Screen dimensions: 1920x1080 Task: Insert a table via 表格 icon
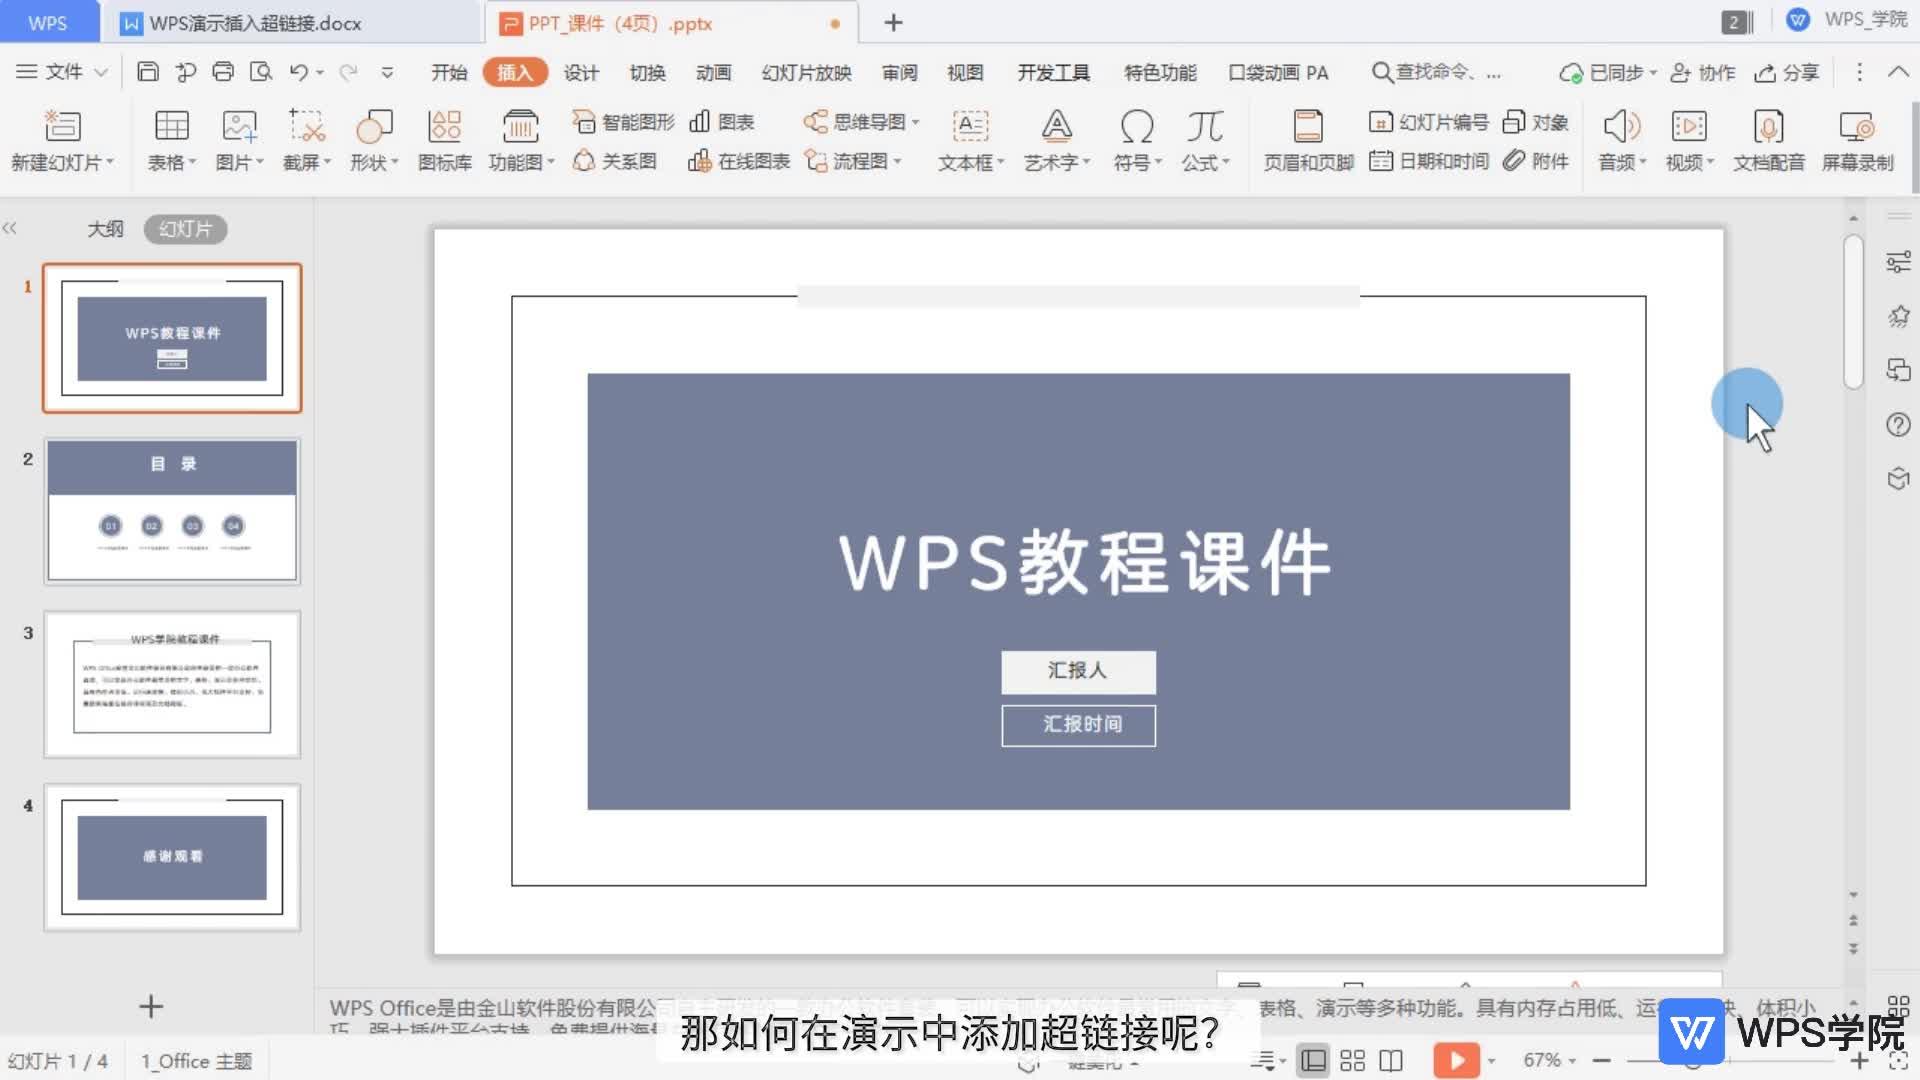tap(171, 126)
